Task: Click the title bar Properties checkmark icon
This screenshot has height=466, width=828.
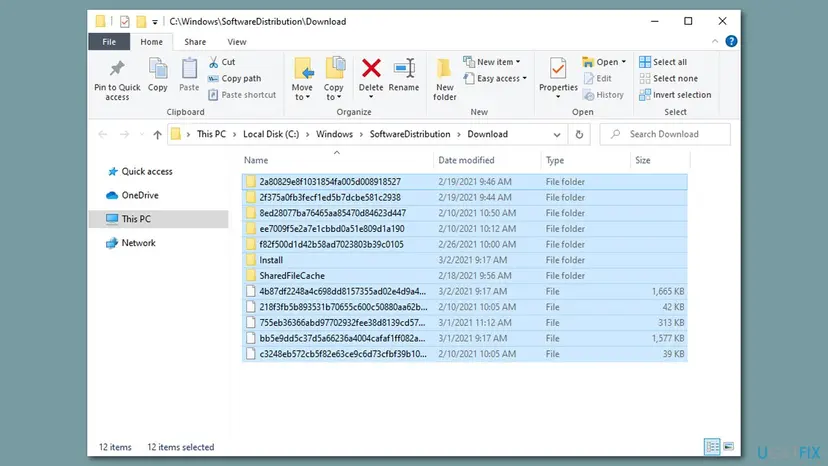Action: coord(125,22)
